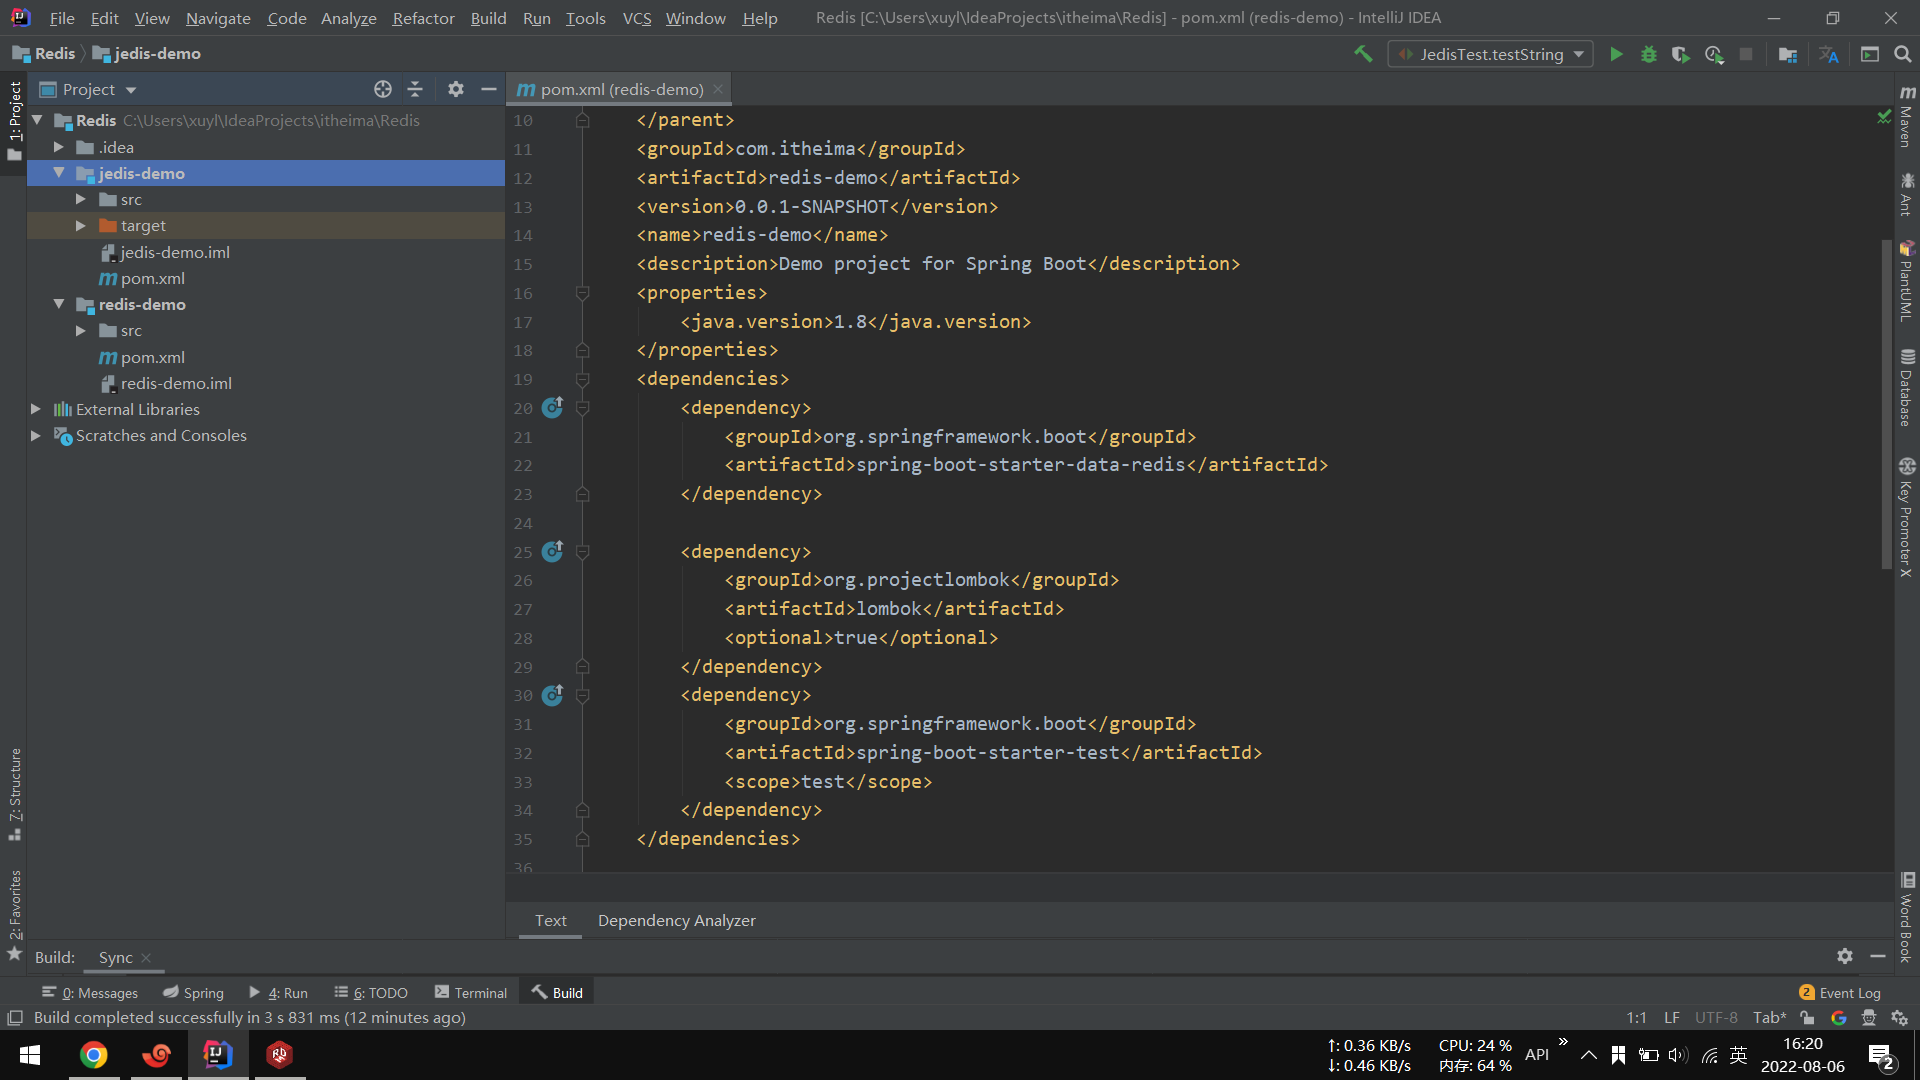Open Project Structure icon in toolbar

coord(1788,54)
